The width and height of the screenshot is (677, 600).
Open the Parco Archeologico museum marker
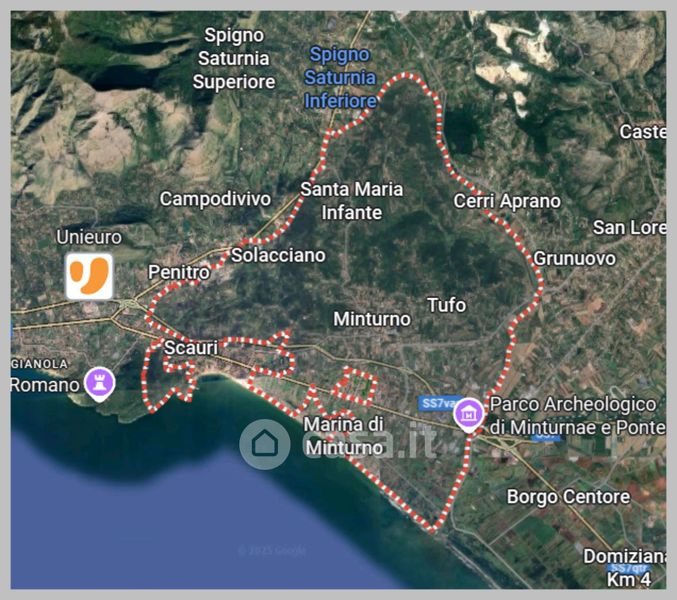[468, 415]
